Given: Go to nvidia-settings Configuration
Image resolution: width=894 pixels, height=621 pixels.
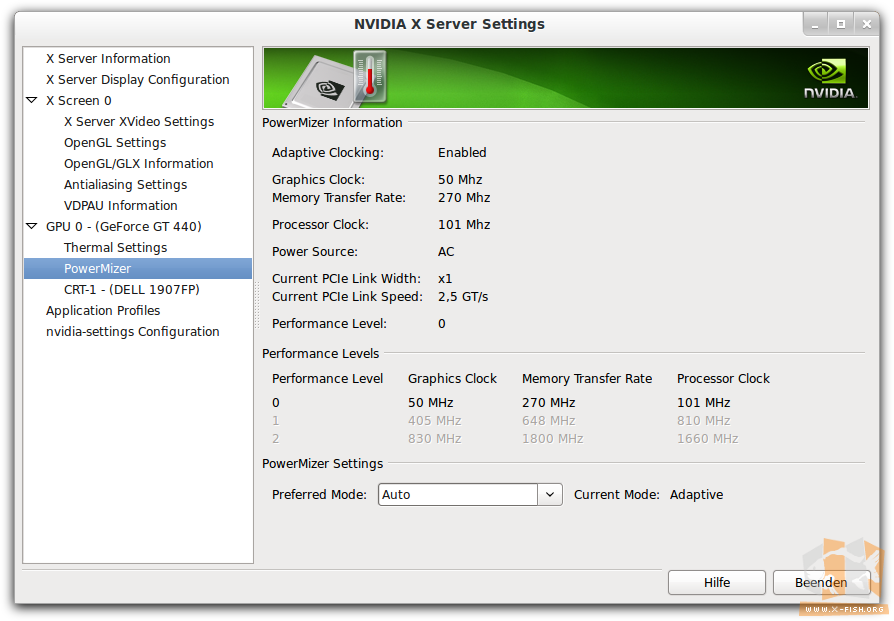Looking at the screenshot, I should click(x=133, y=332).
